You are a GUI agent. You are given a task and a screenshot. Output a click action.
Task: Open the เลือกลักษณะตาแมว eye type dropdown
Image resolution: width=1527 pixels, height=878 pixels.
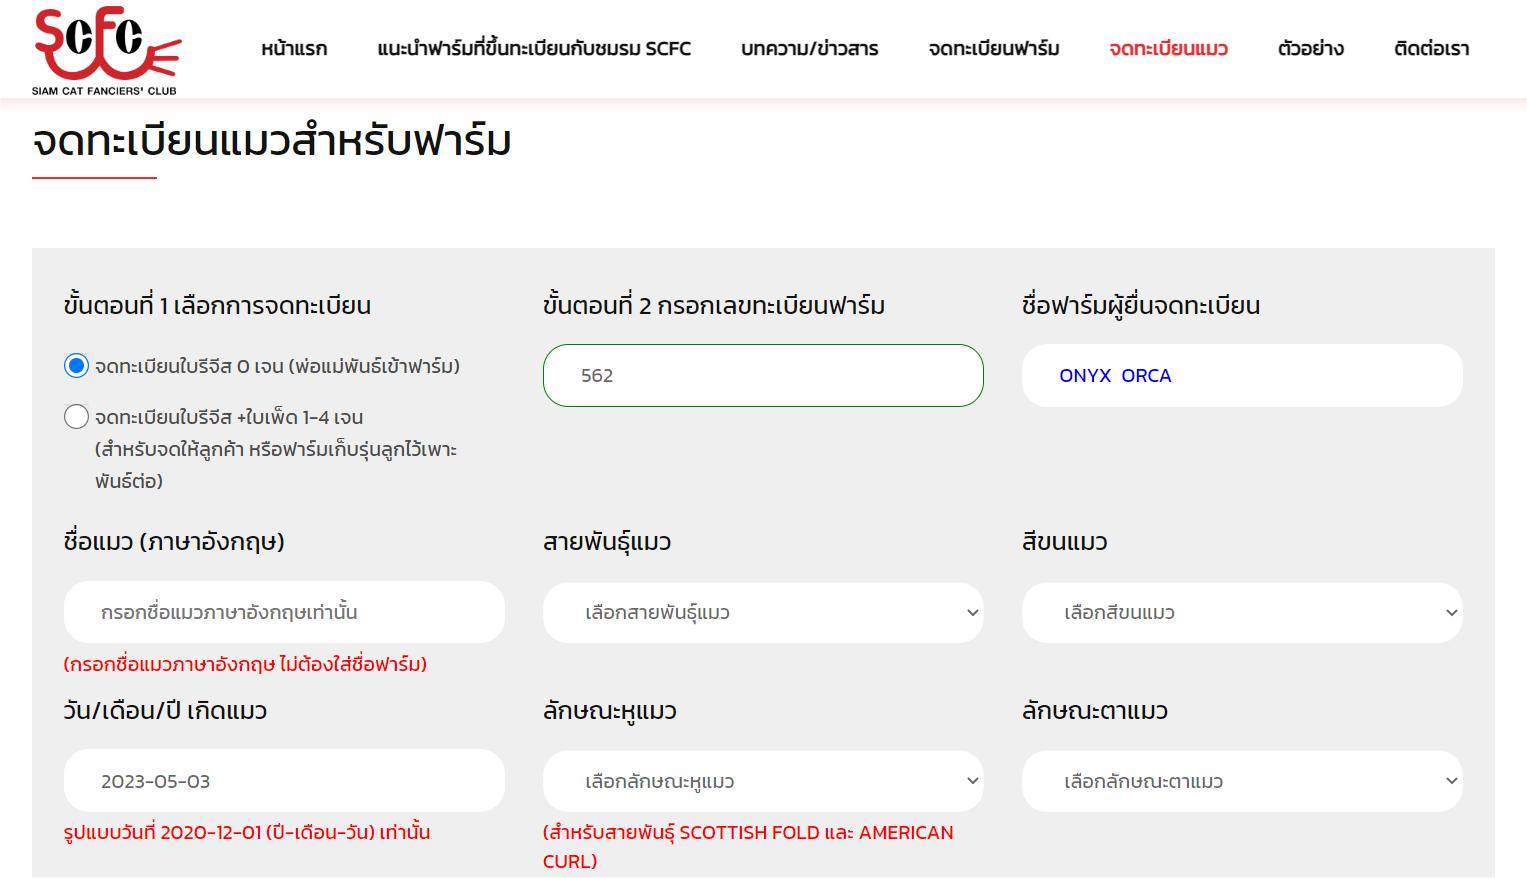(x=1241, y=781)
